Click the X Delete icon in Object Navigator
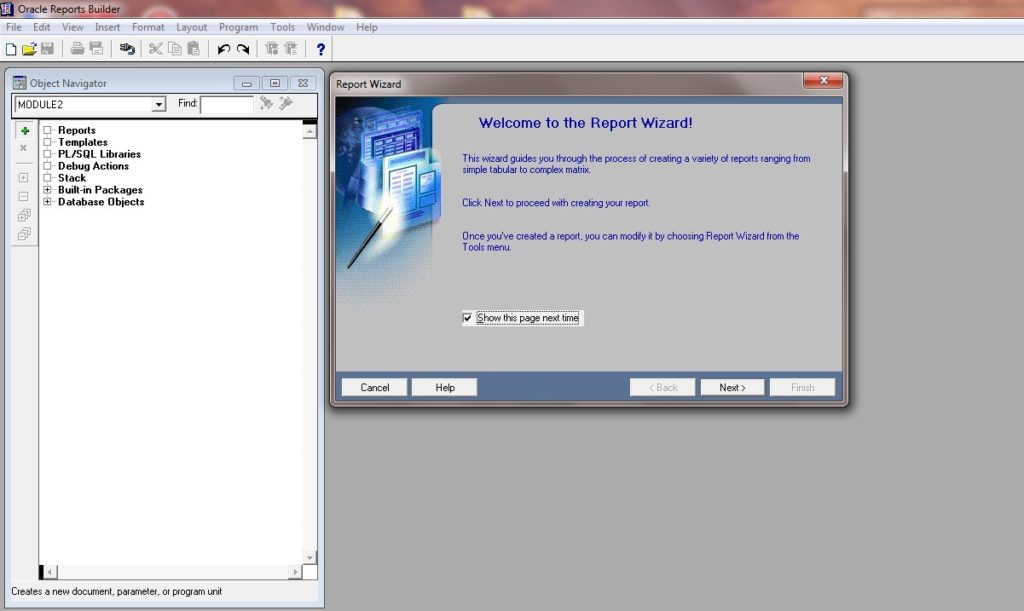Screen dimensions: 1024x611 coord(22,147)
